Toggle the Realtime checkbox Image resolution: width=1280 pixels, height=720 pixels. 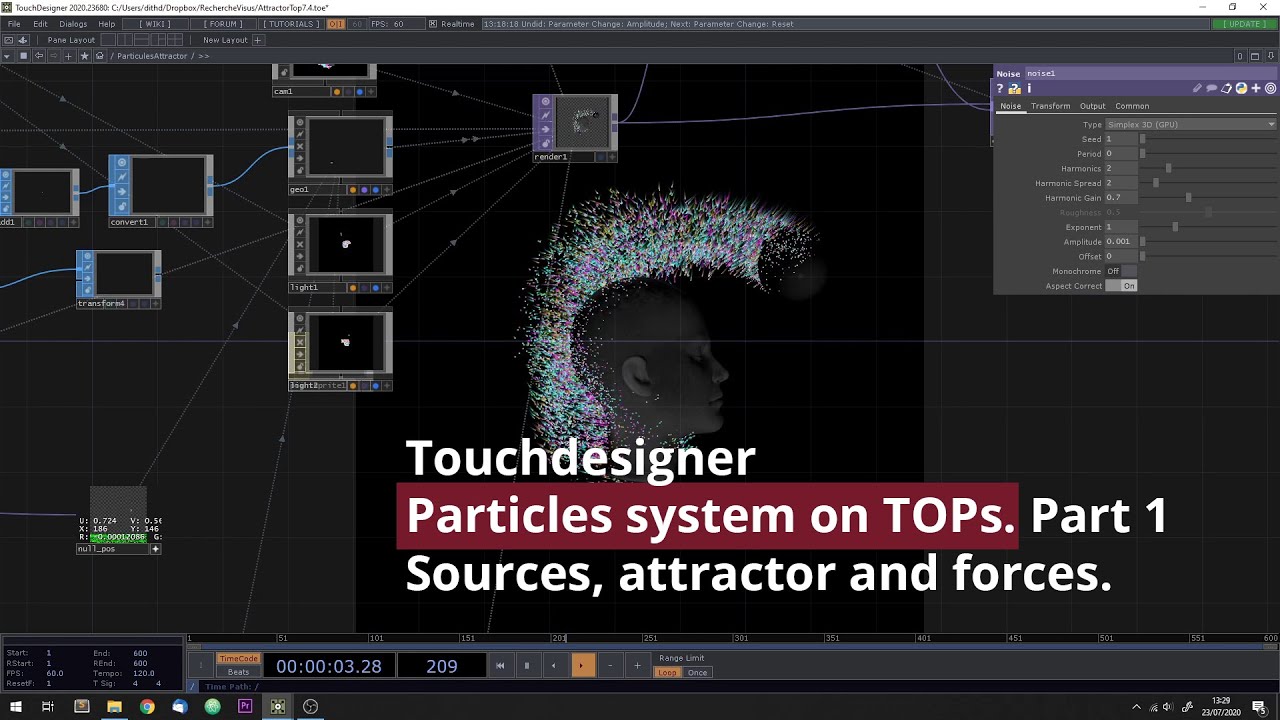(432, 24)
